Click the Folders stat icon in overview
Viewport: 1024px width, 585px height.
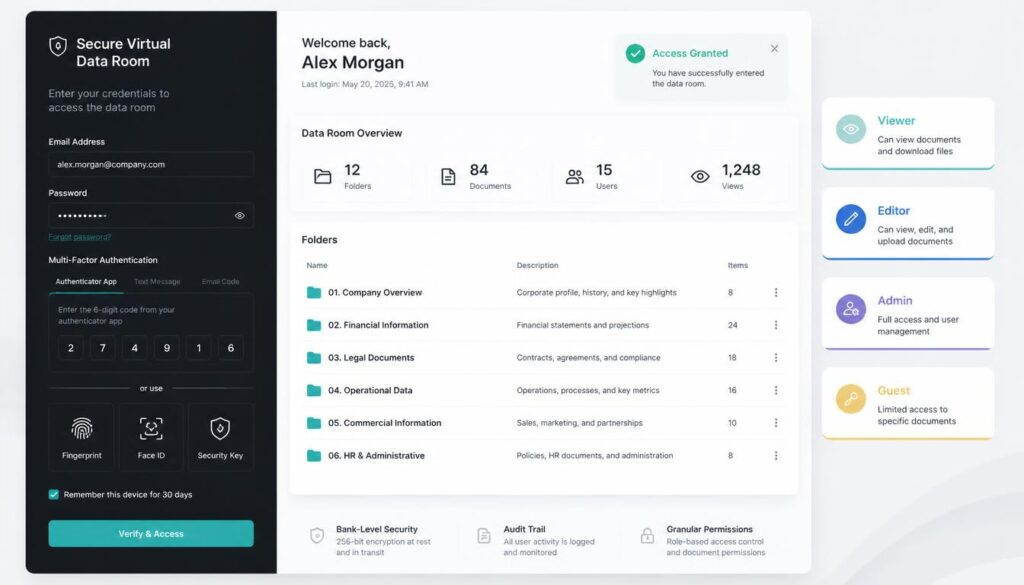point(323,176)
